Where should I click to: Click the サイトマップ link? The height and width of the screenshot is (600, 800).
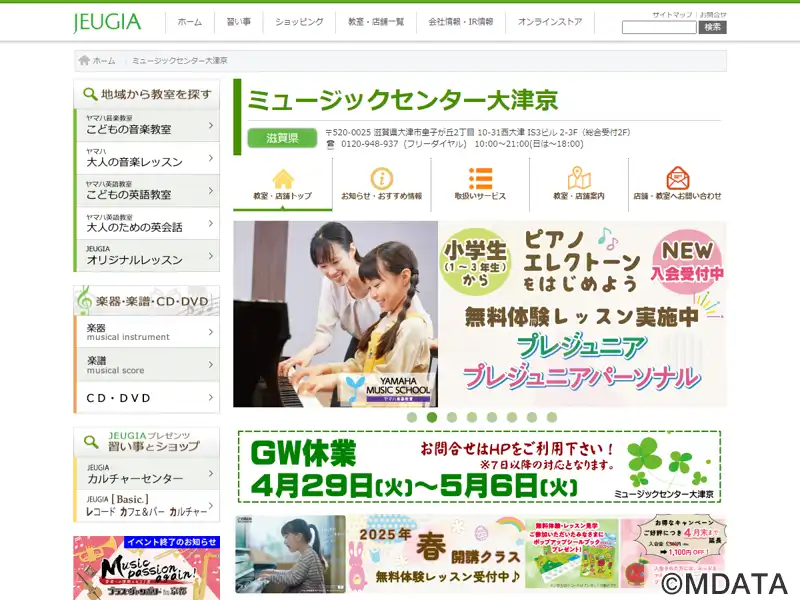pos(672,15)
